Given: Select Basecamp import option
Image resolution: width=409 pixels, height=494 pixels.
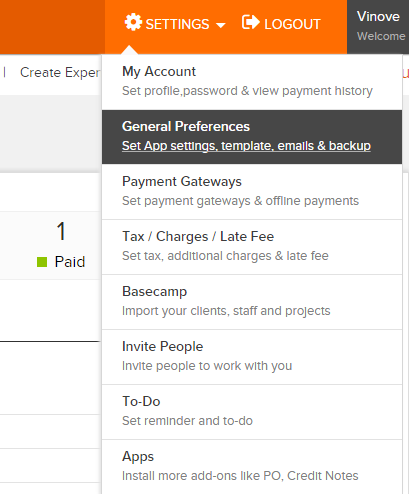Looking at the screenshot, I should [252, 302].
